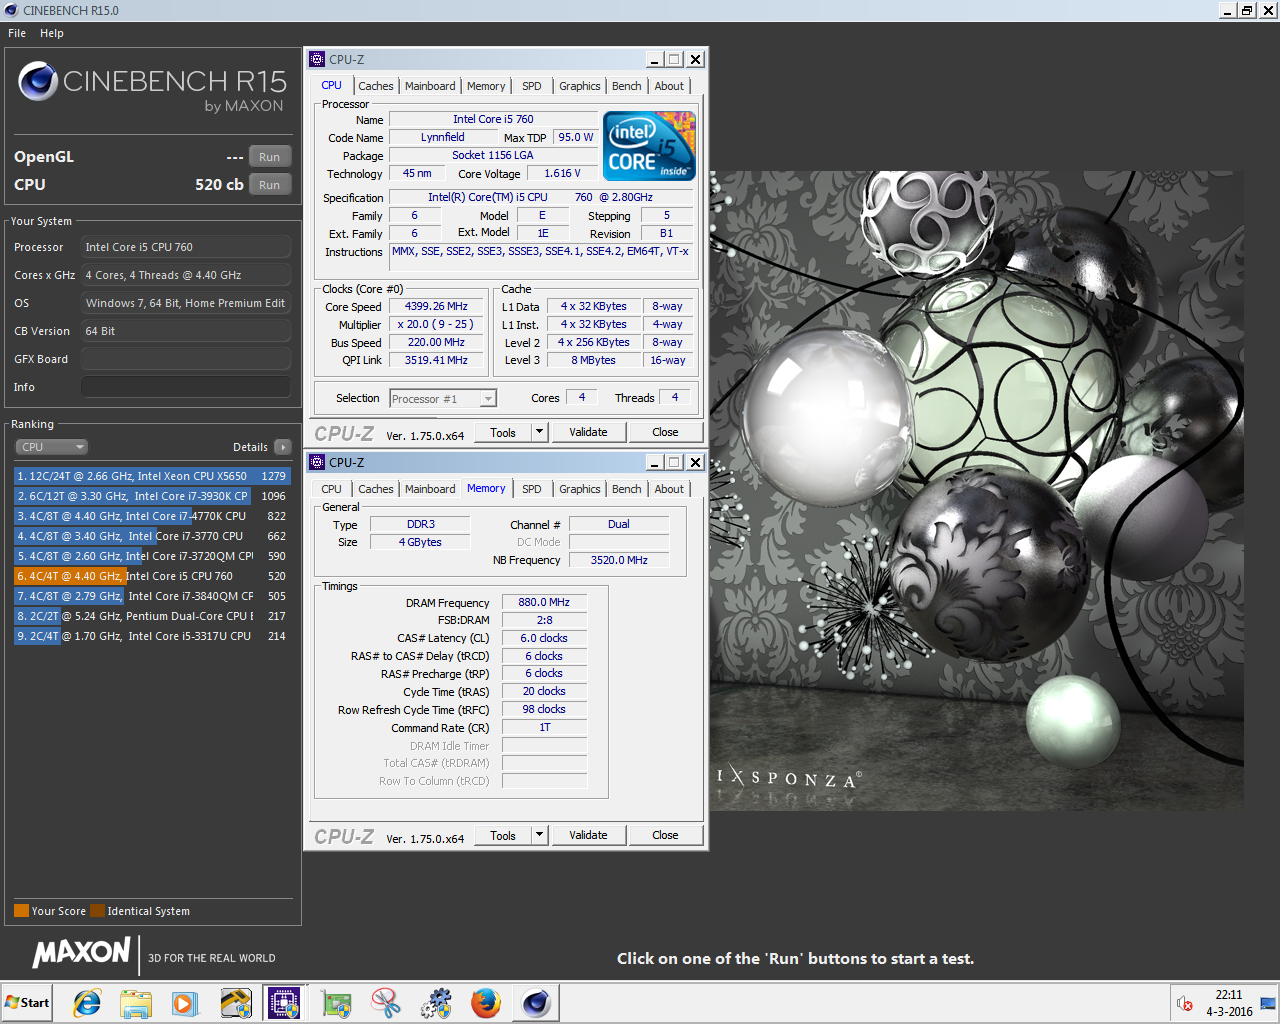Screen dimensions: 1280x1024
Task: Select Caches tab in top CPU-Z
Action: pyautogui.click(x=376, y=86)
